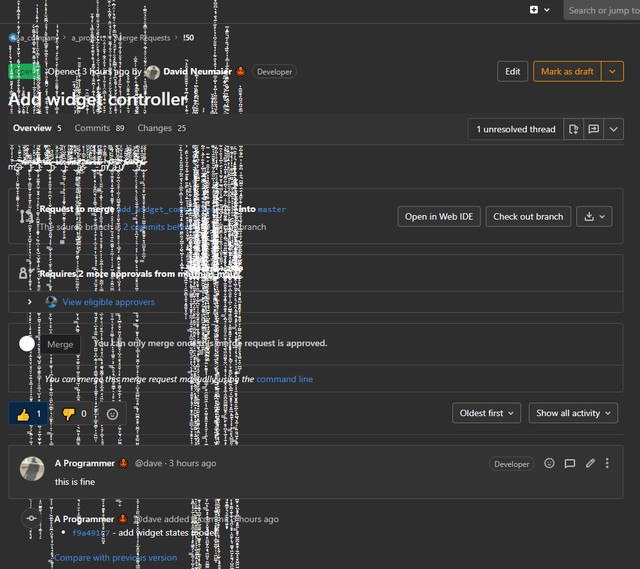Open View eligible approvers link
This screenshot has width=640, height=569.
(109, 302)
